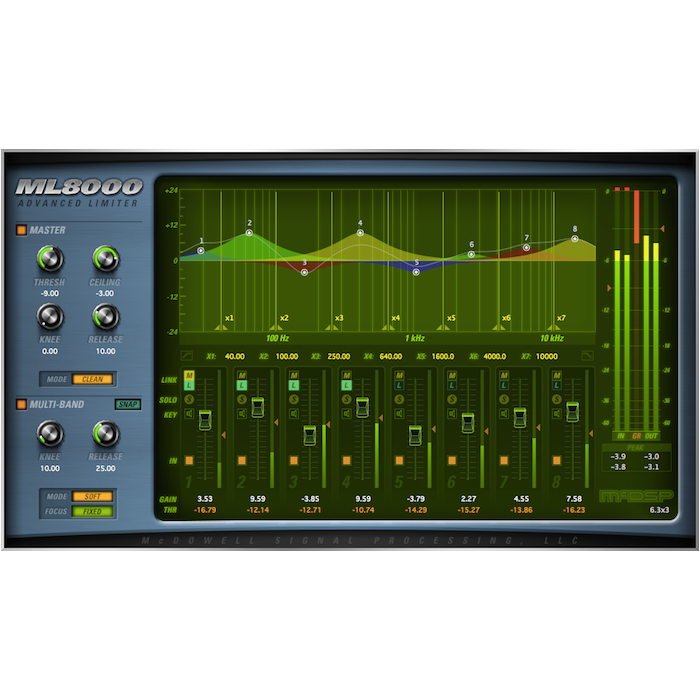700x700 pixels.
Task: Click band 6 gain fader handle
Action: [468, 423]
